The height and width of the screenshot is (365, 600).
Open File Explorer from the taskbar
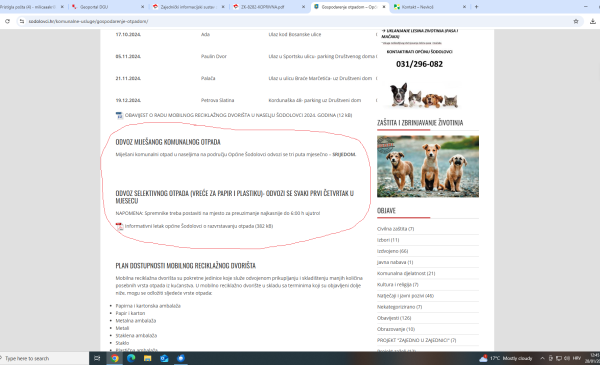point(148,358)
